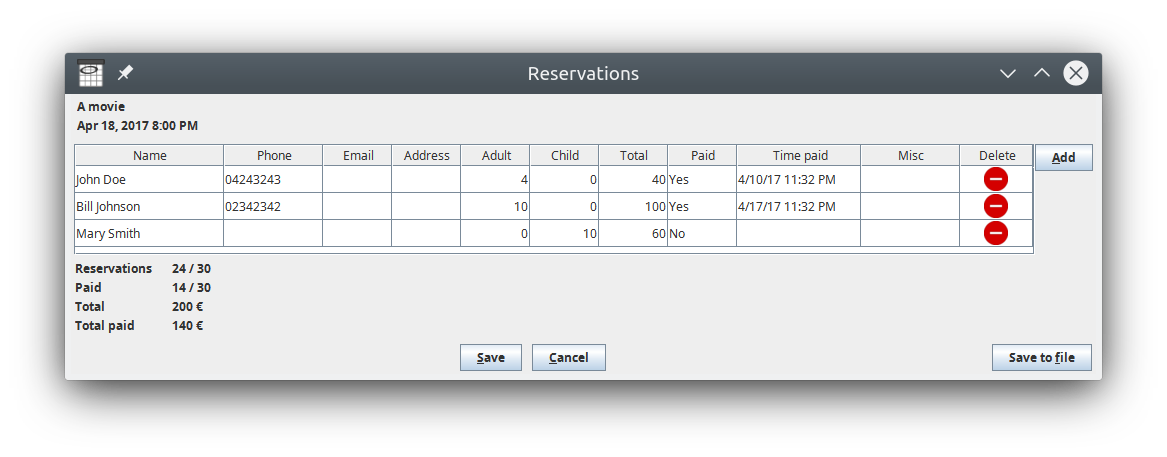Select the Paid cell for John Doe
Viewport: 1167px width, 457px height.
[702, 179]
